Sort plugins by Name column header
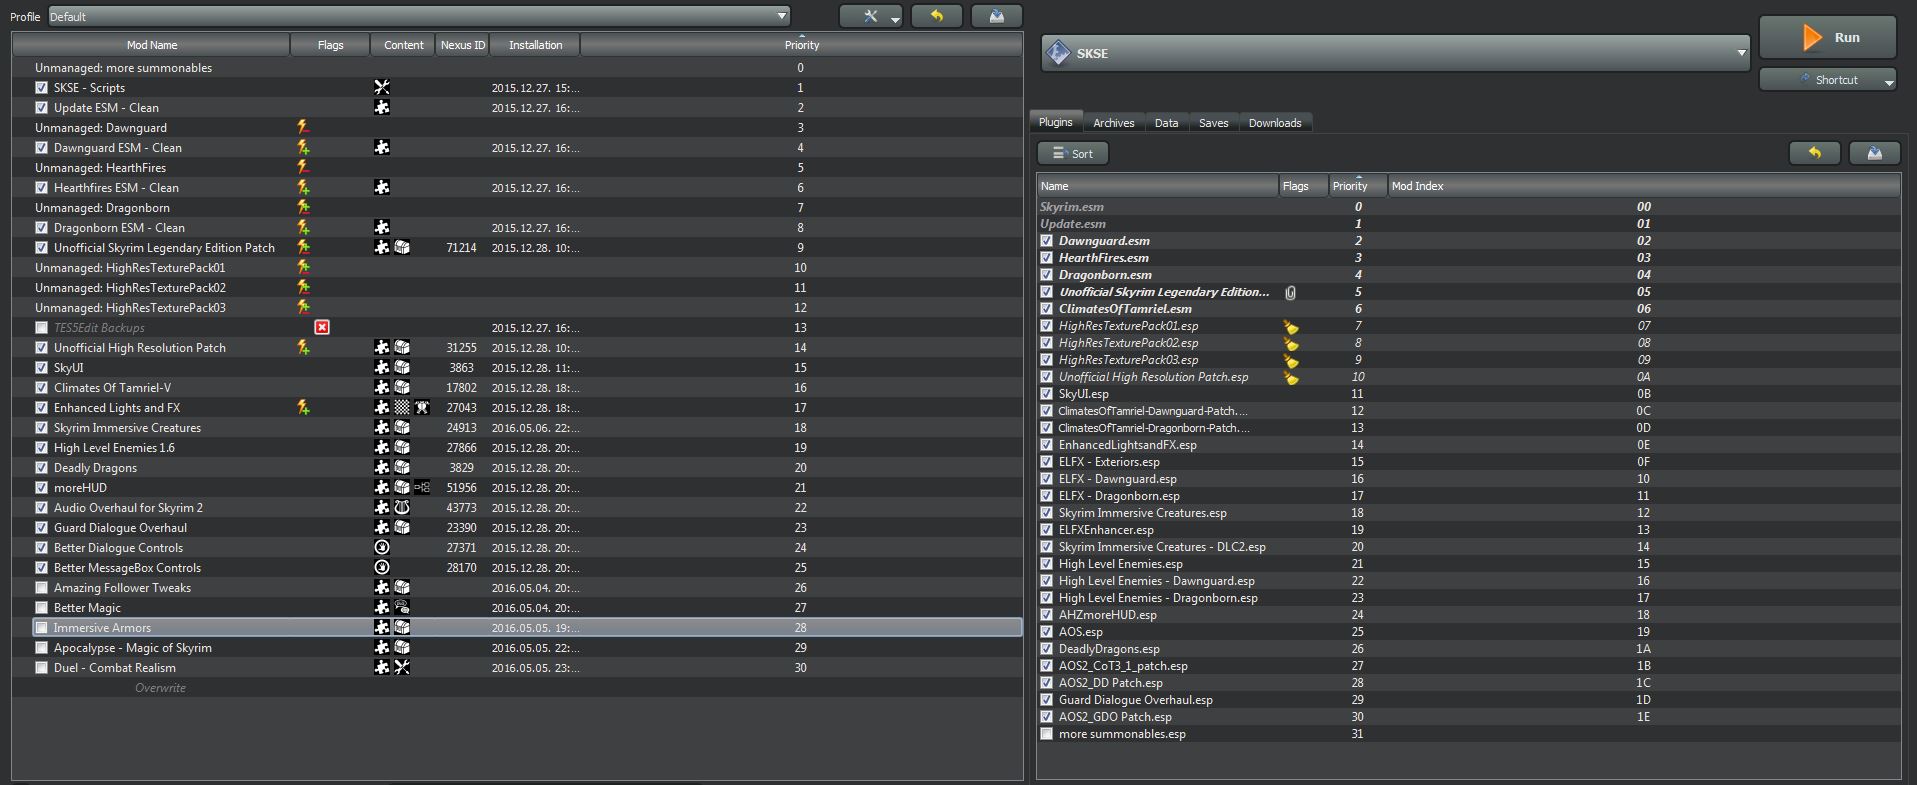The height and width of the screenshot is (785, 1917). (1158, 186)
